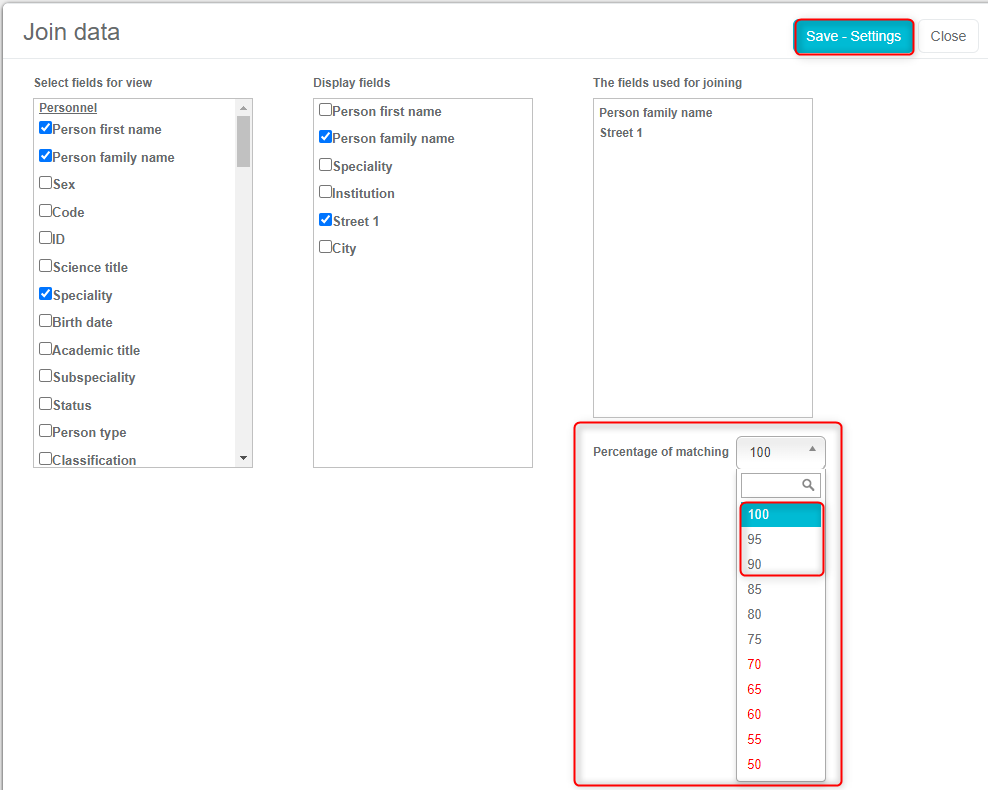Image resolution: width=988 pixels, height=790 pixels.
Task: Focus the percentage search input box
Action: click(772, 485)
